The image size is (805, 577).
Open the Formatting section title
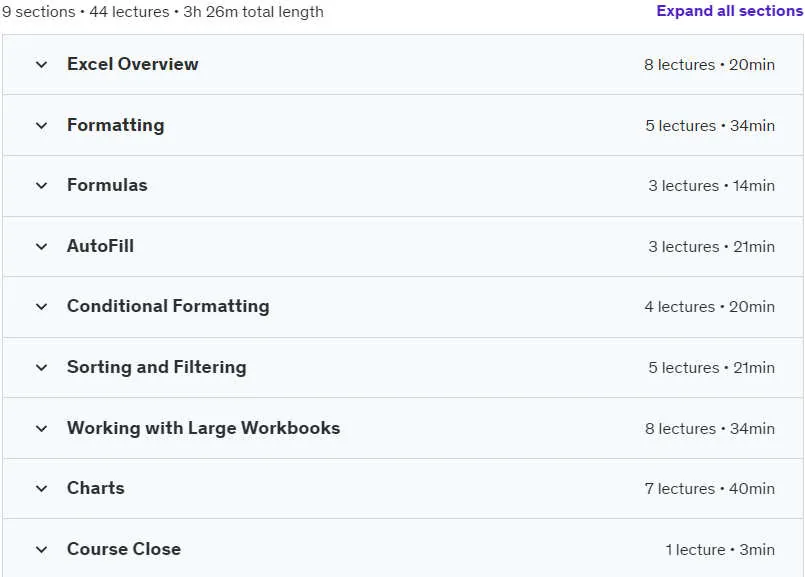(116, 125)
